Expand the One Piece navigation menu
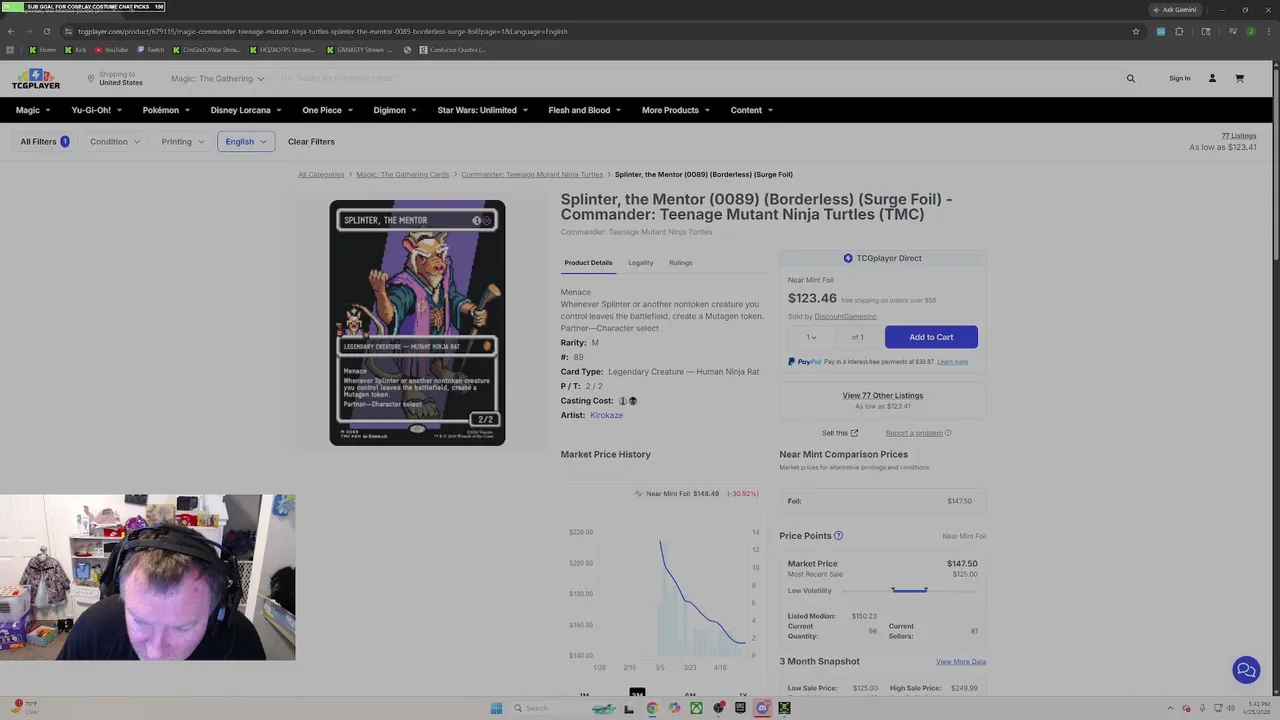 pyautogui.click(x=327, y=110)
